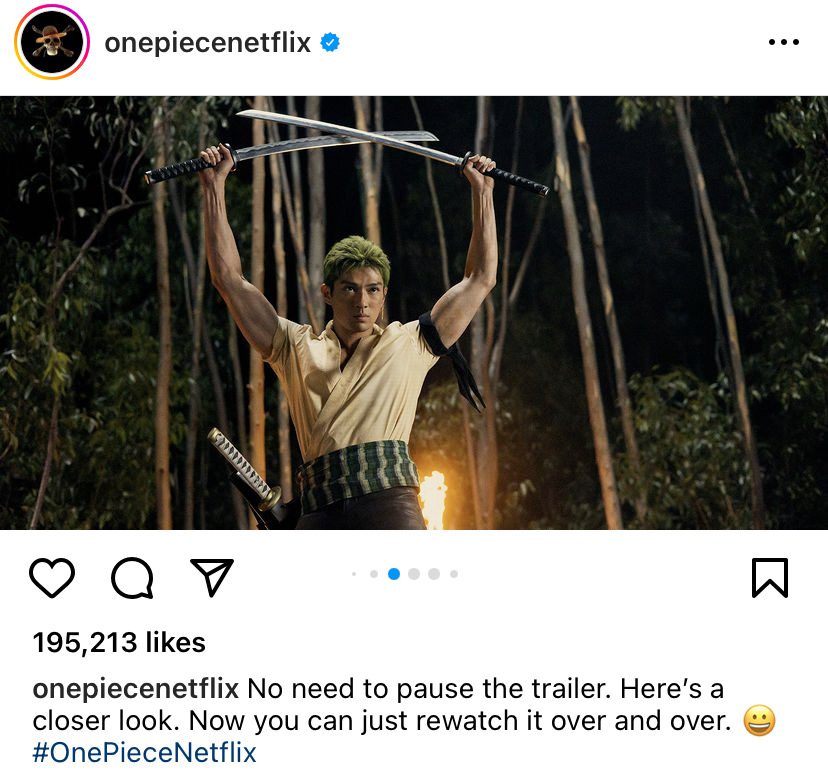This screenshot has height=776, width=828.
Task: Open the #OnePieceNetflix hashtag
Action: [x=145, y=752]
